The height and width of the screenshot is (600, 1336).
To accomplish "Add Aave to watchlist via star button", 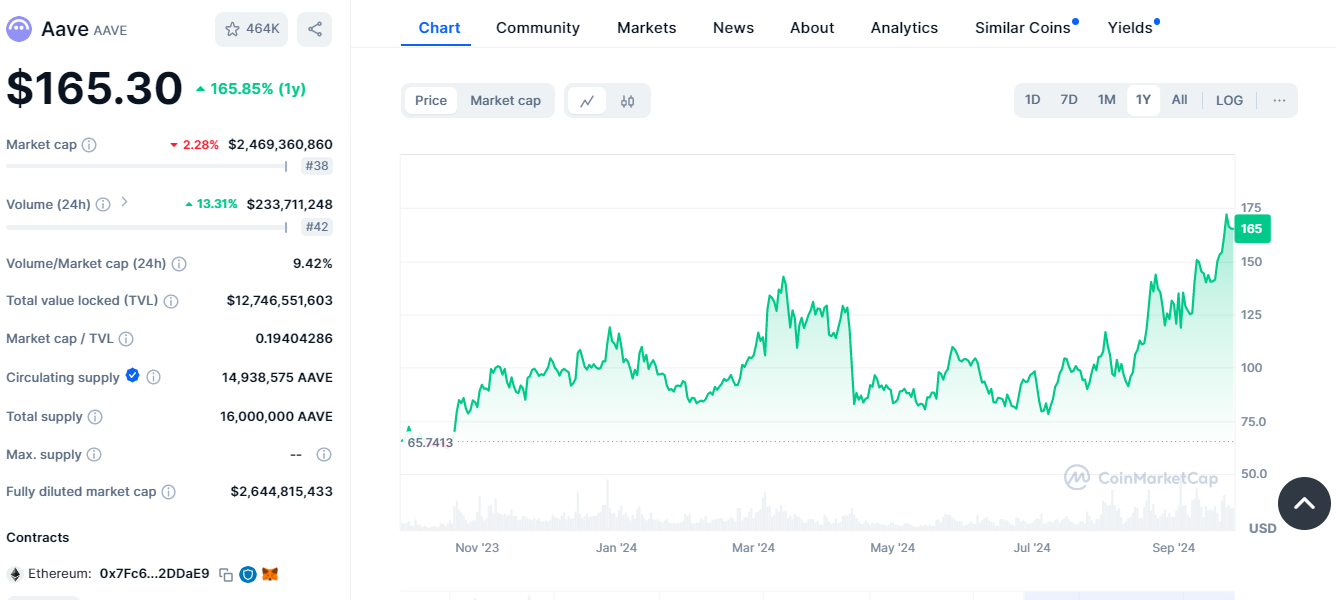I will [x=251, y=29].
